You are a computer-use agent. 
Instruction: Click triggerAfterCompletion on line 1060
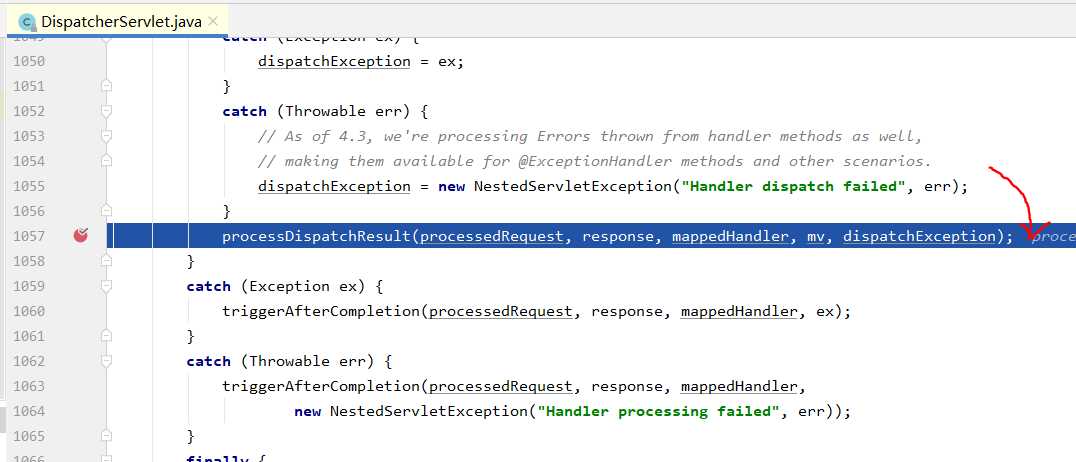(320, 312)
